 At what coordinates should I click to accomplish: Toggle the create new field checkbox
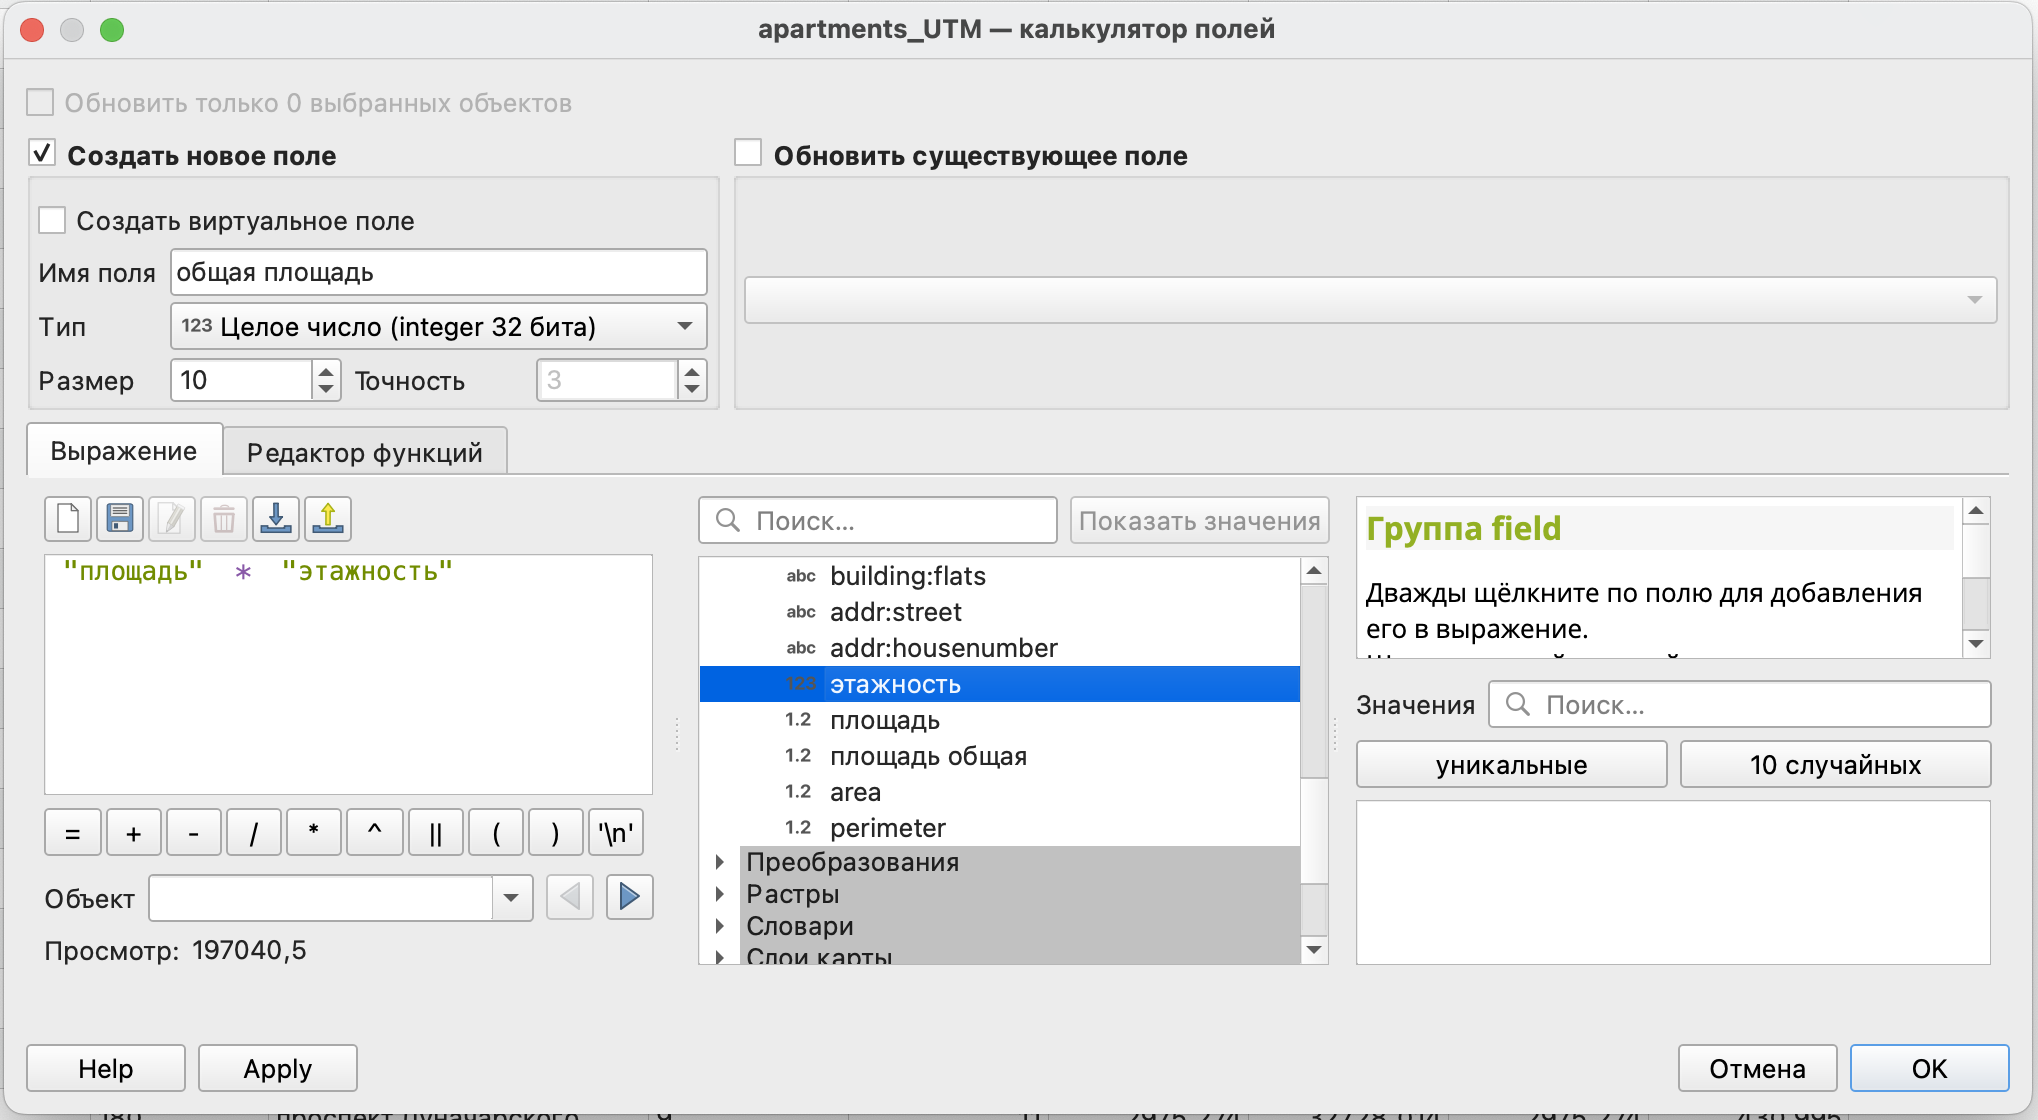[42, 154]
